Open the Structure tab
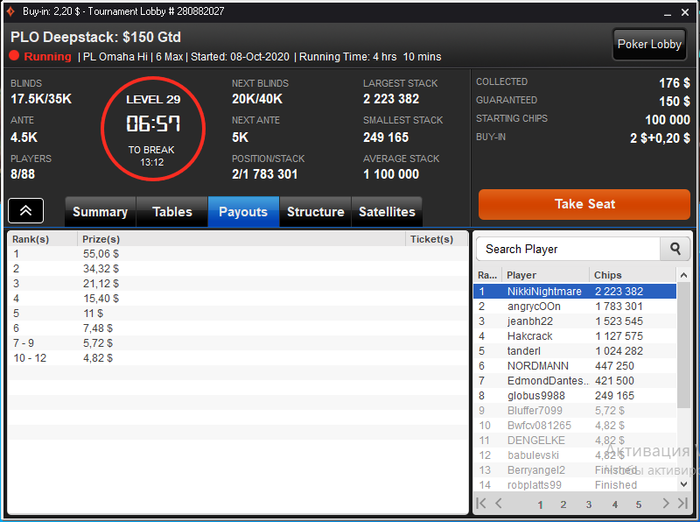This screenshot has width=700, height=522. point(315,212)
